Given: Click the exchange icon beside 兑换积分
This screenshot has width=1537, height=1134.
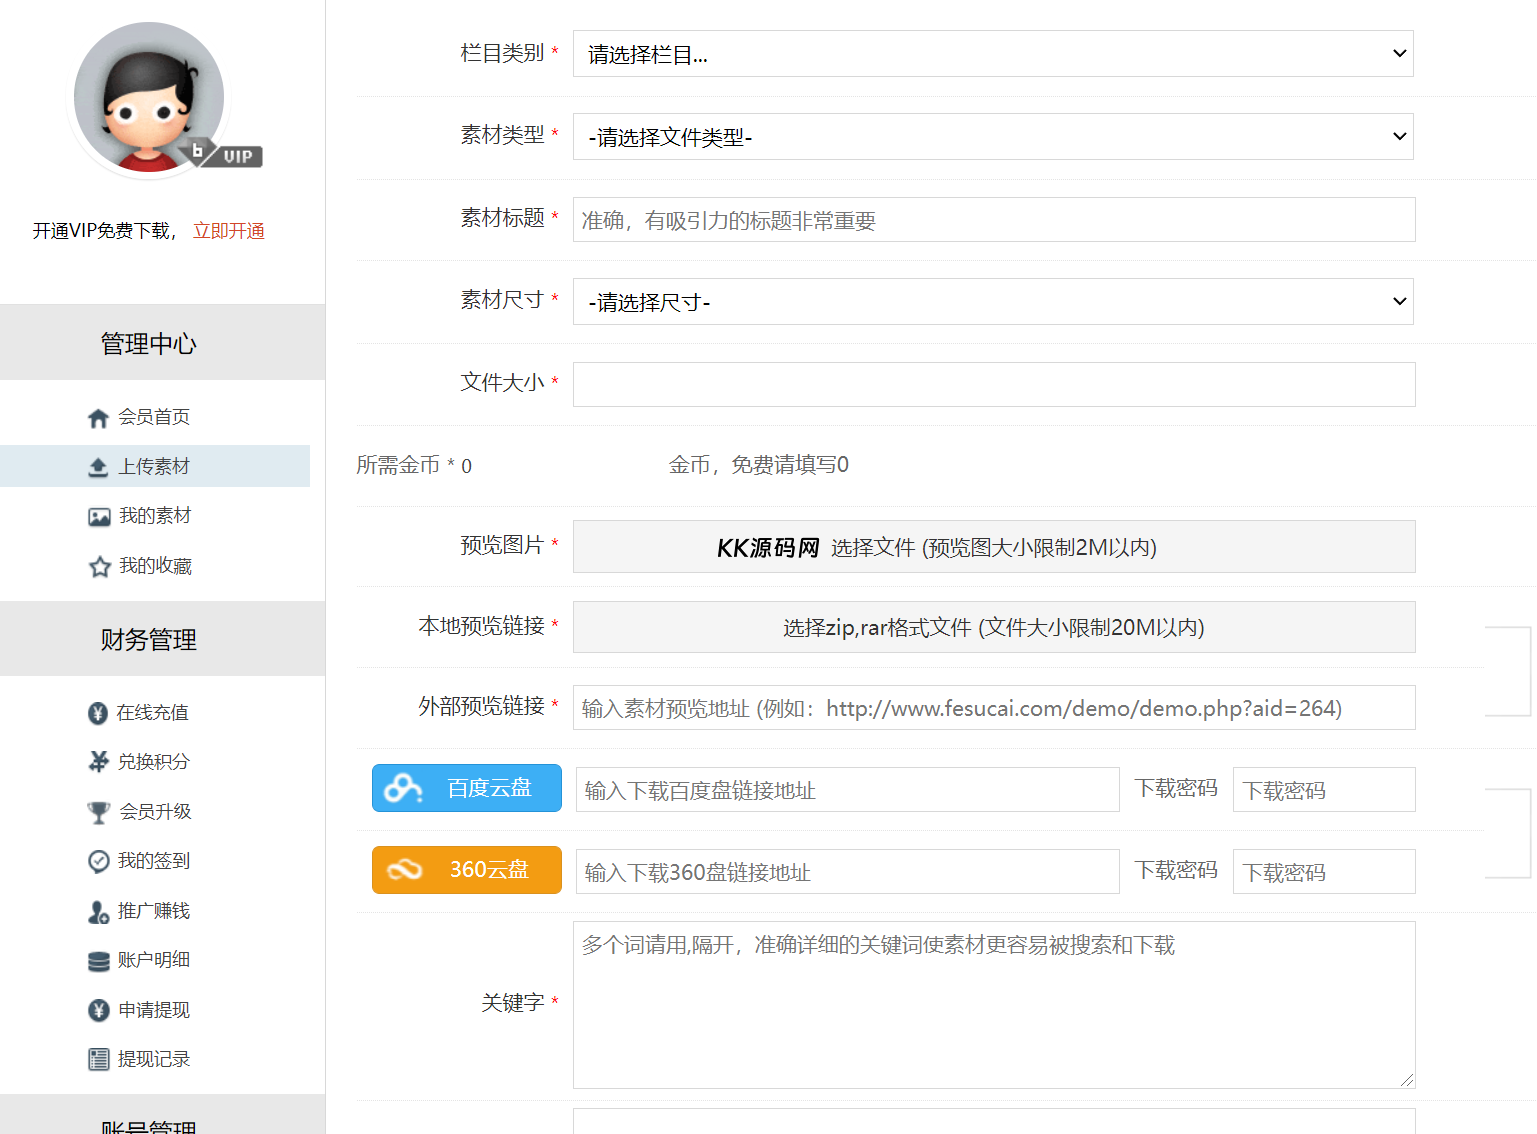Looking at the screenshot, I should (98, 762).
